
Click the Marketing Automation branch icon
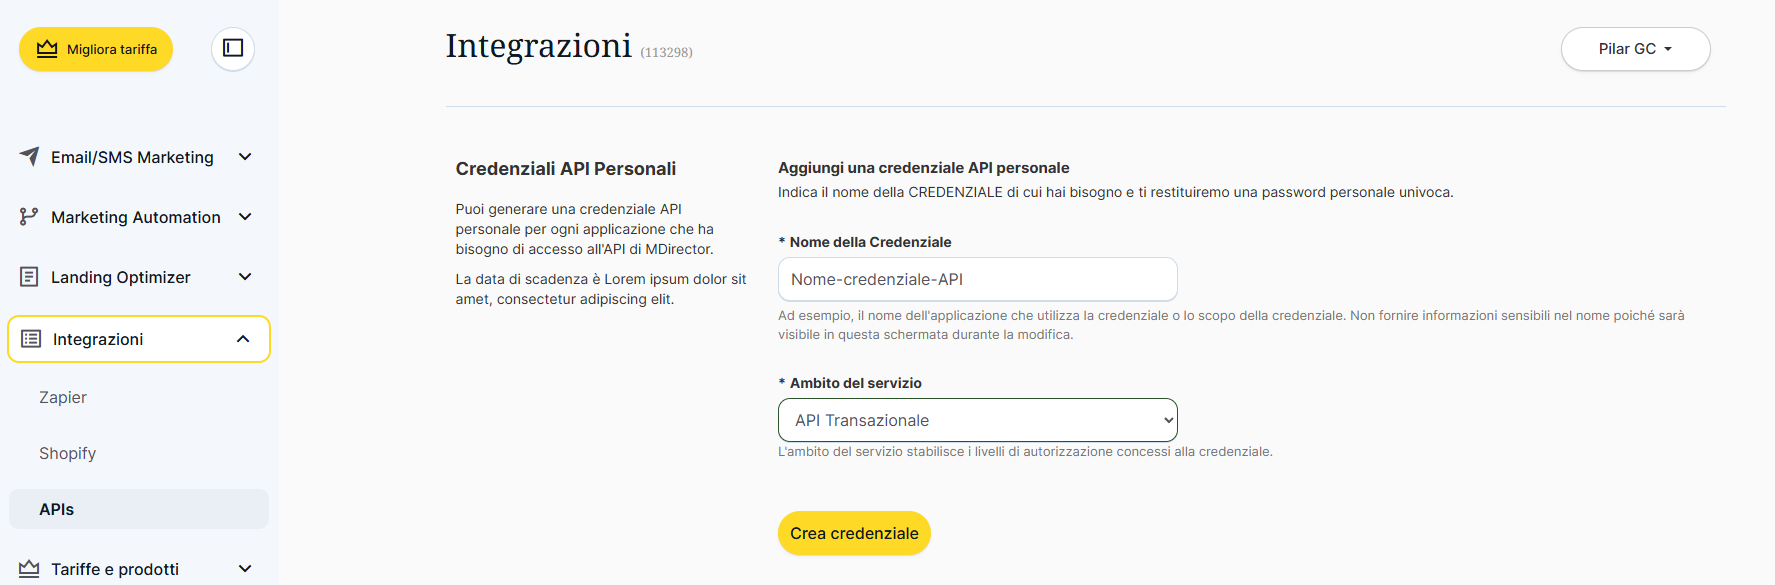pos(29,217)
